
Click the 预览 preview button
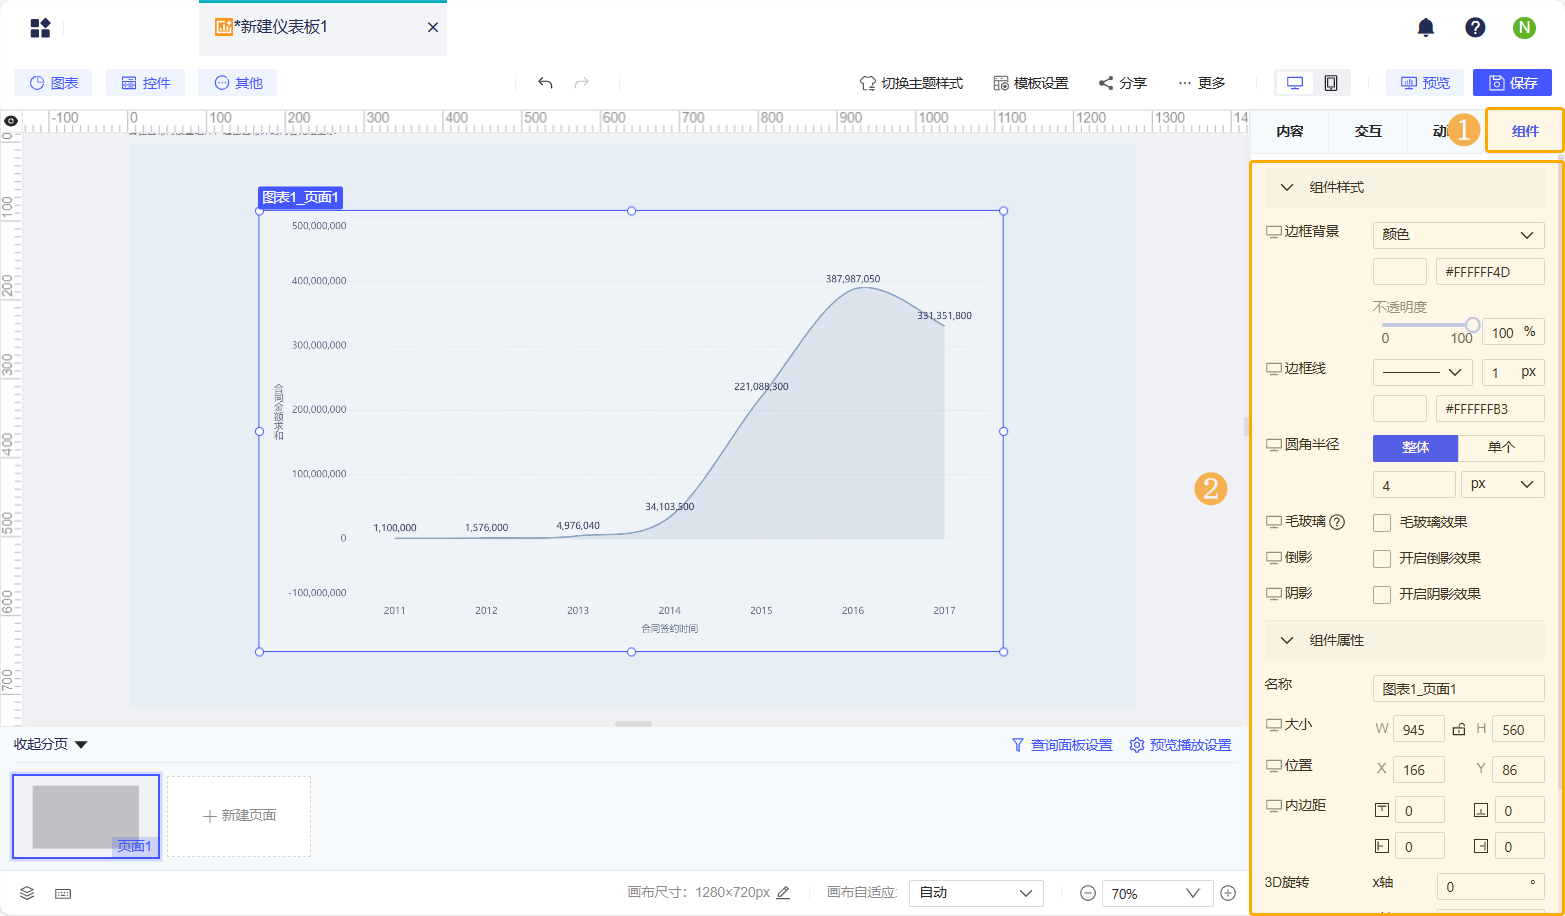click(1425, 83)
